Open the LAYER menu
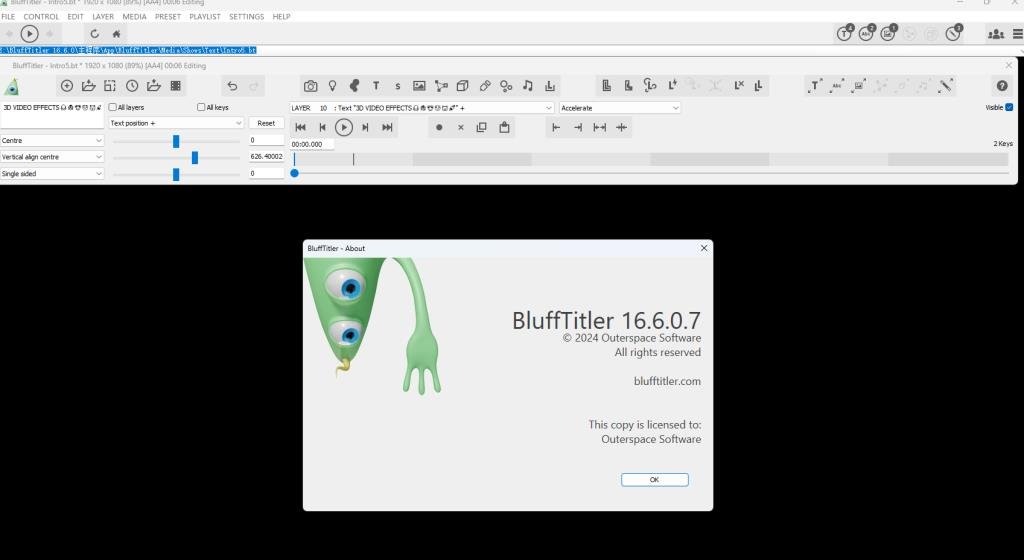 [103, 16]
